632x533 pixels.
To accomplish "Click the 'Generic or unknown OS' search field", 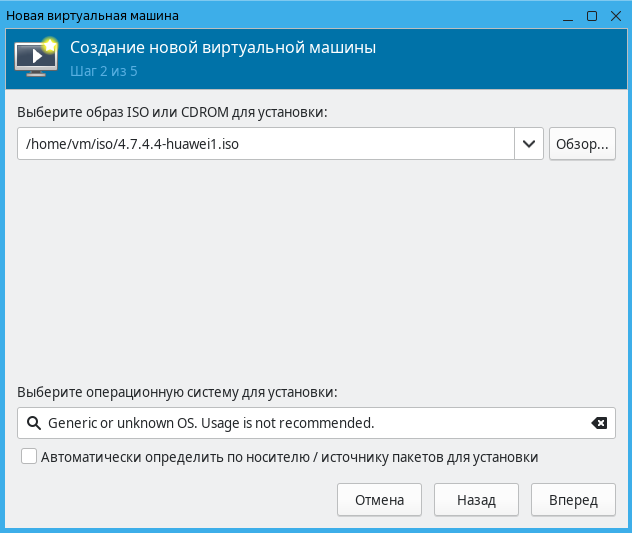I will 310,423.
